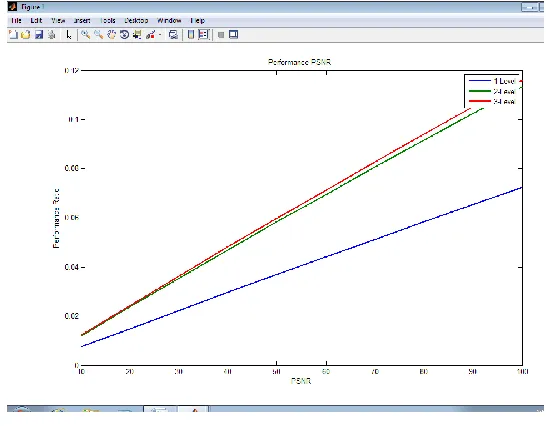Enable the Pan hand tool
Screen dimensions: 546x426
111,34
